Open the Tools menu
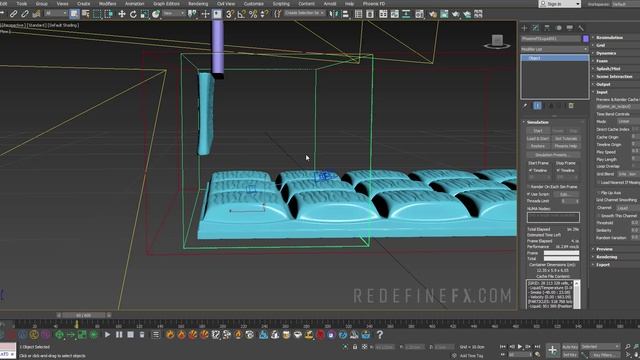This screenshot has height=360, width=640. (22, 4)
